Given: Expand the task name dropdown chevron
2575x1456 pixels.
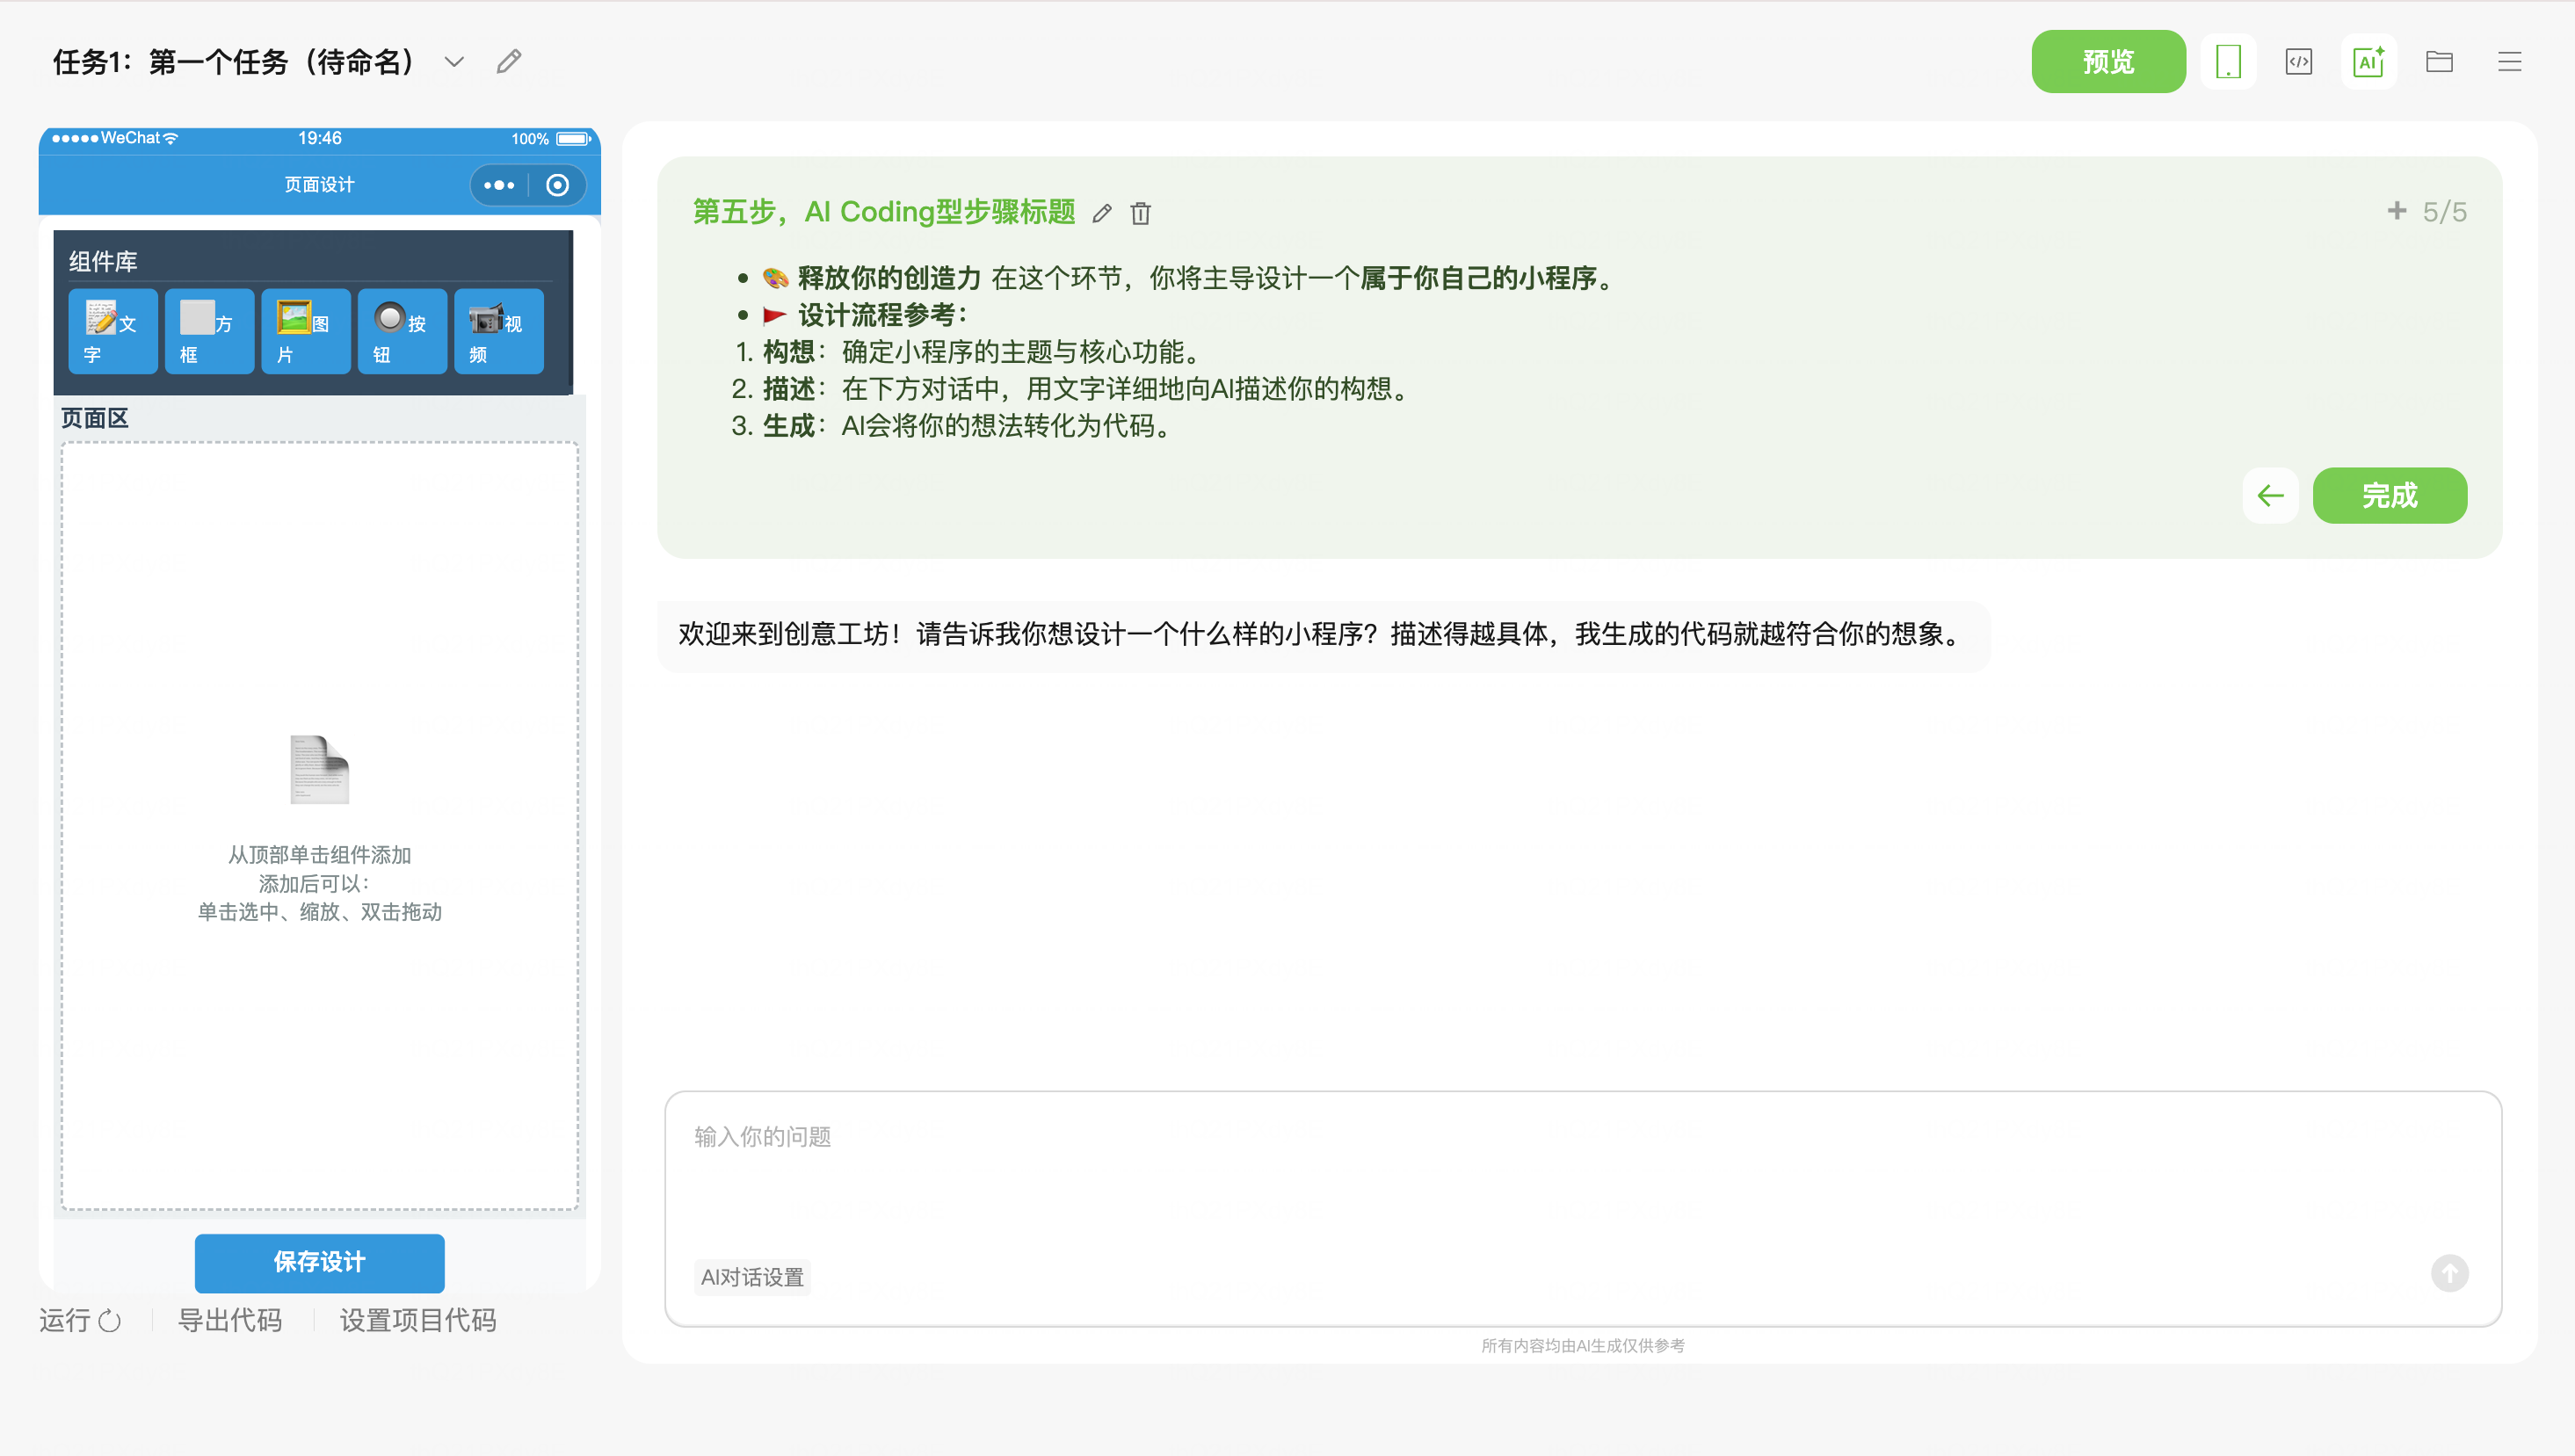Looking at the screenshot, I should tap(454, 62).
